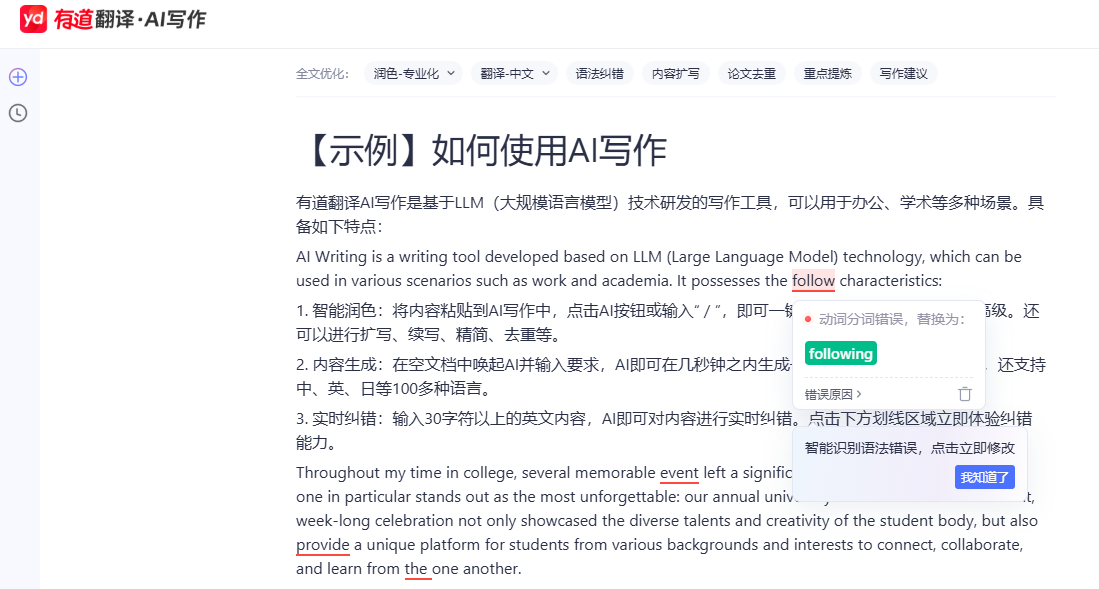Click the yd Youdao logo icon
The image size is (1099, 589).
(x=33, y=18)
